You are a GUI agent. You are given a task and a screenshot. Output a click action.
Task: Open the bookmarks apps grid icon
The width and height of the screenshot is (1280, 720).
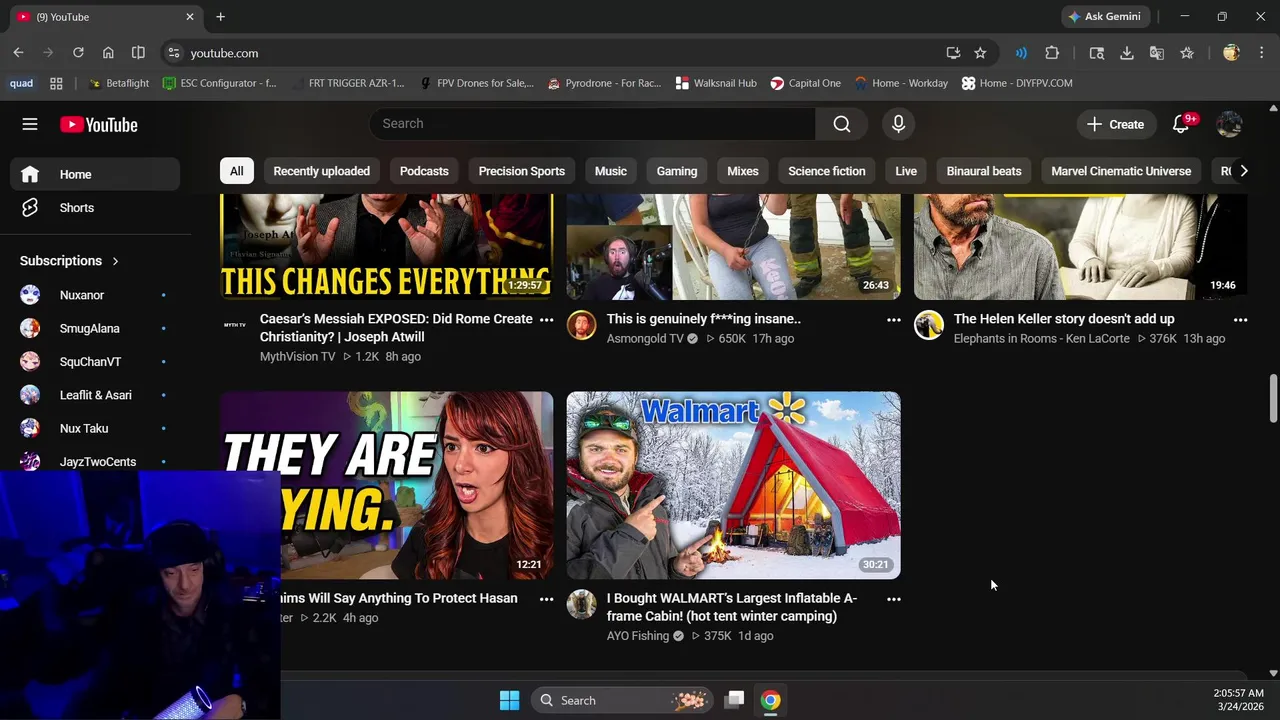click(56, 83)
